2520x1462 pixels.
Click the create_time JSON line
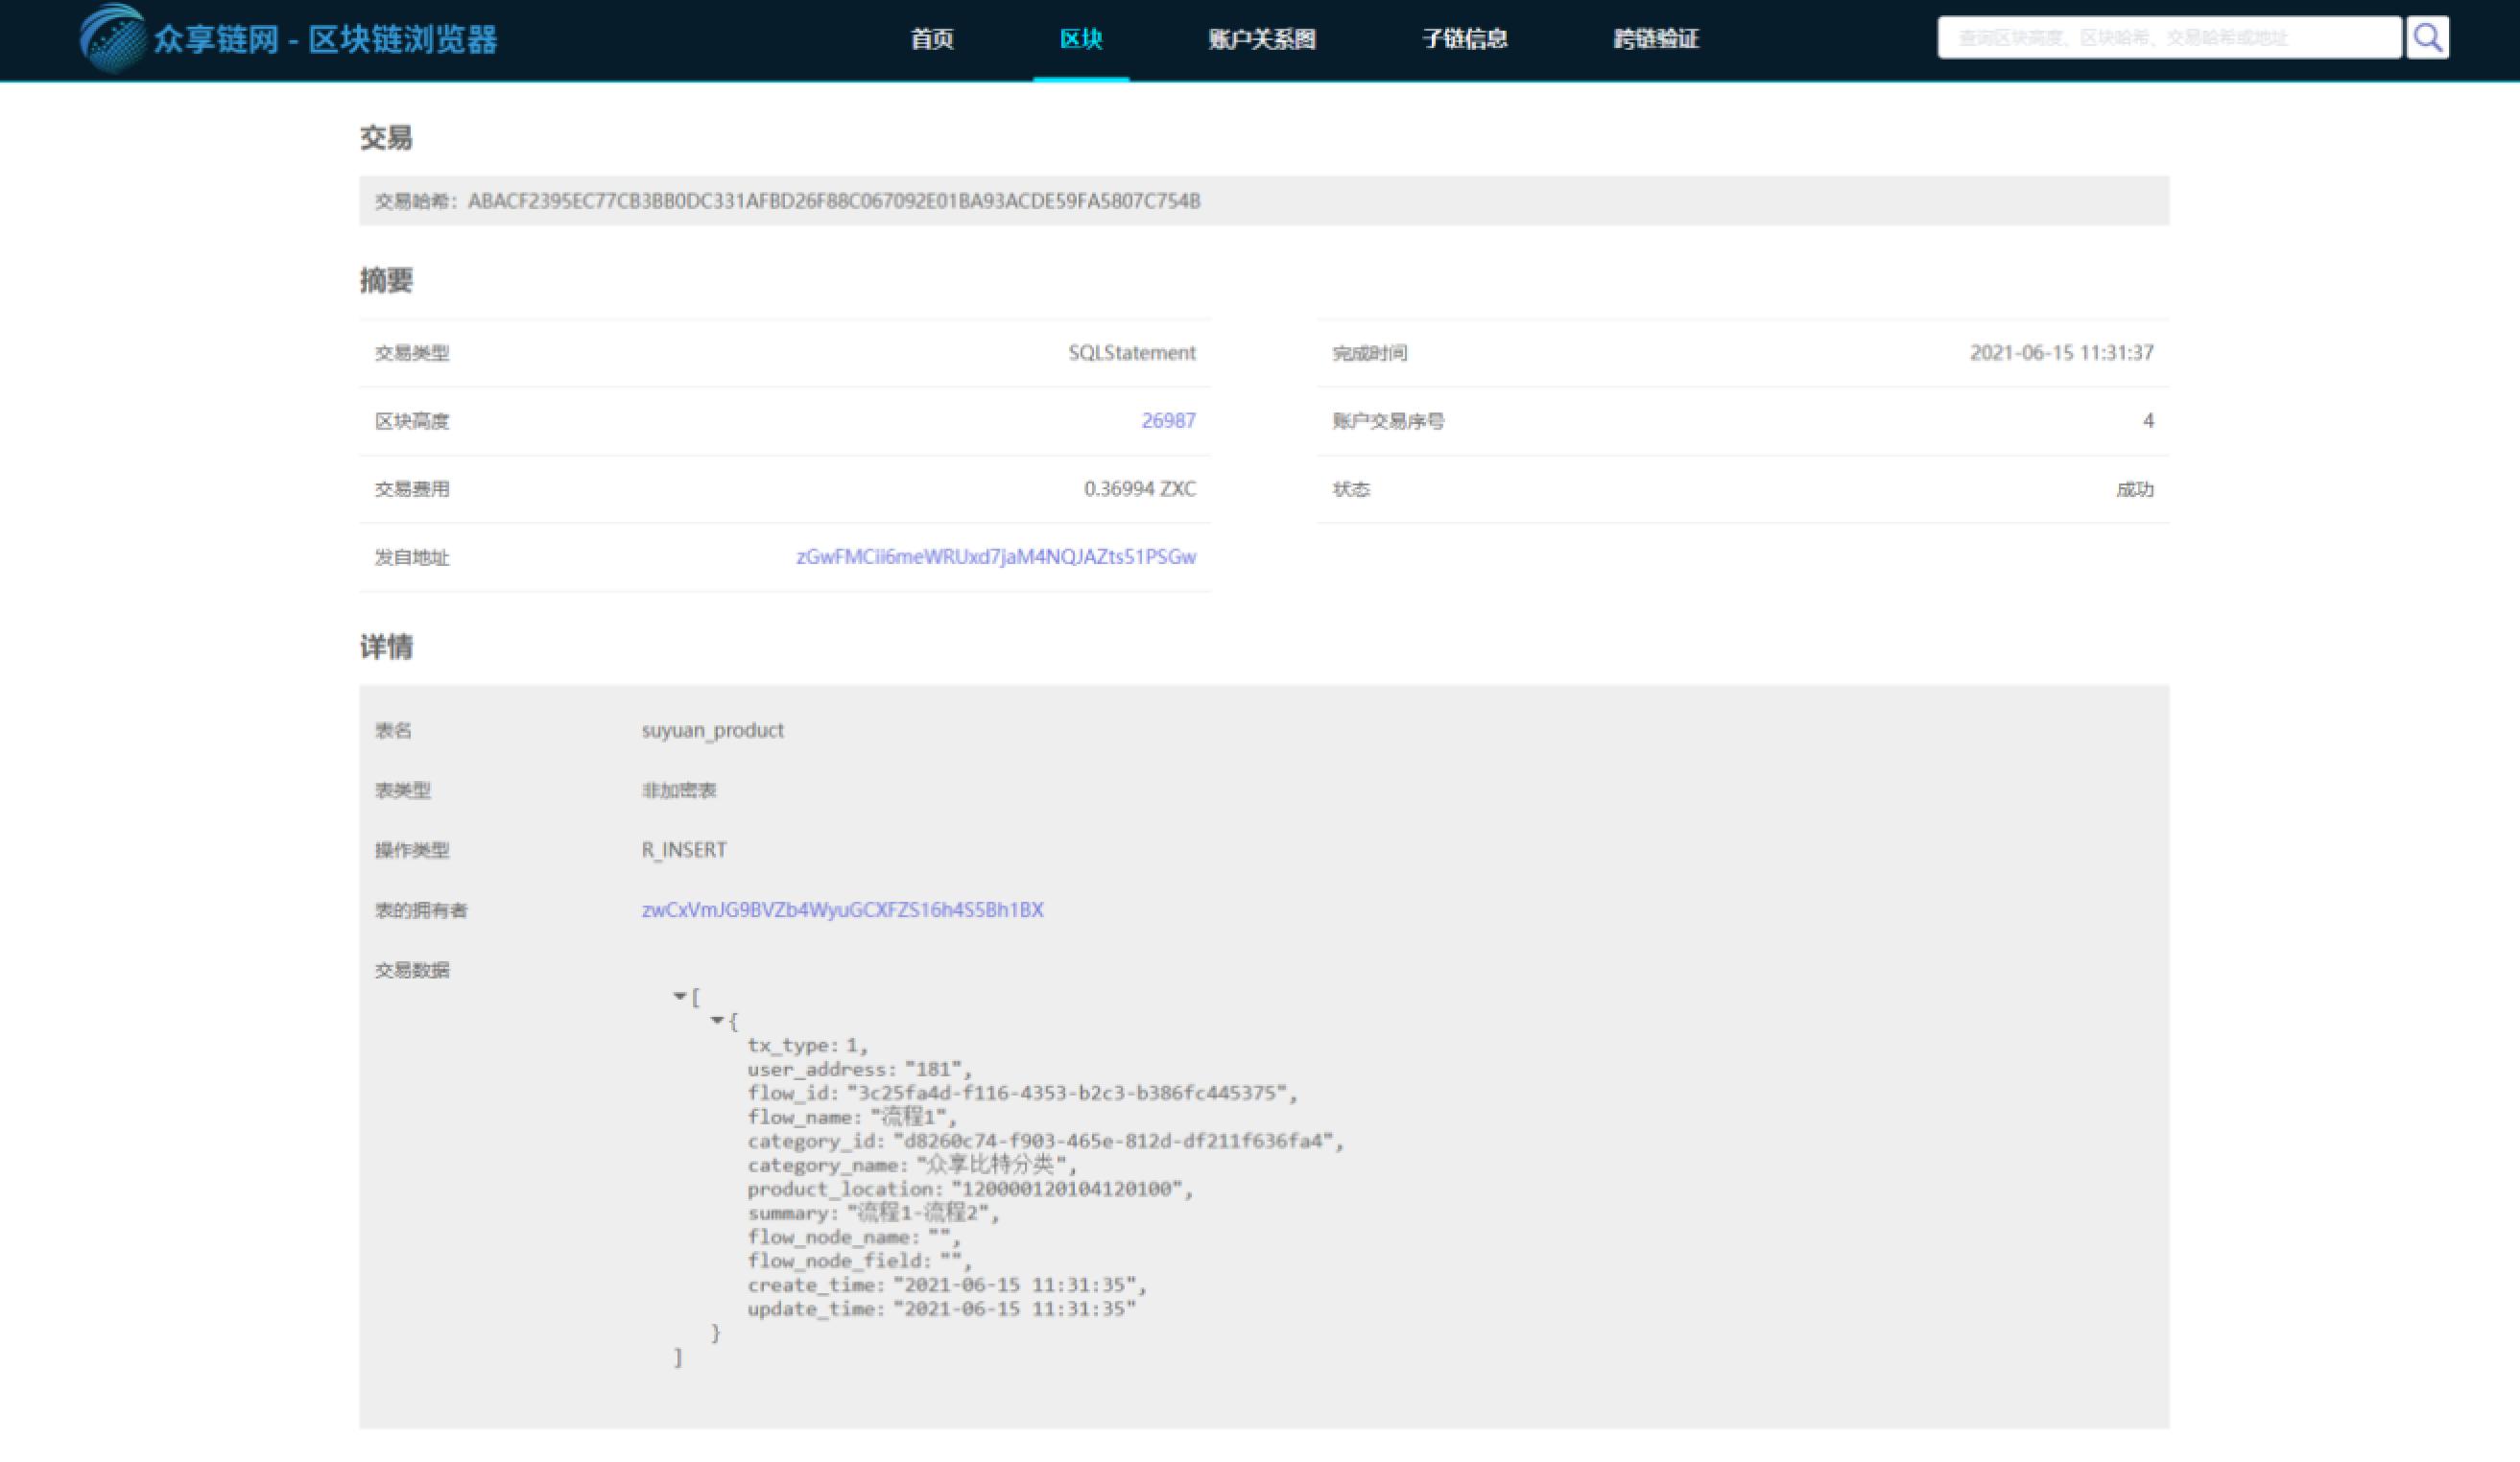[x=947, y=1285]
